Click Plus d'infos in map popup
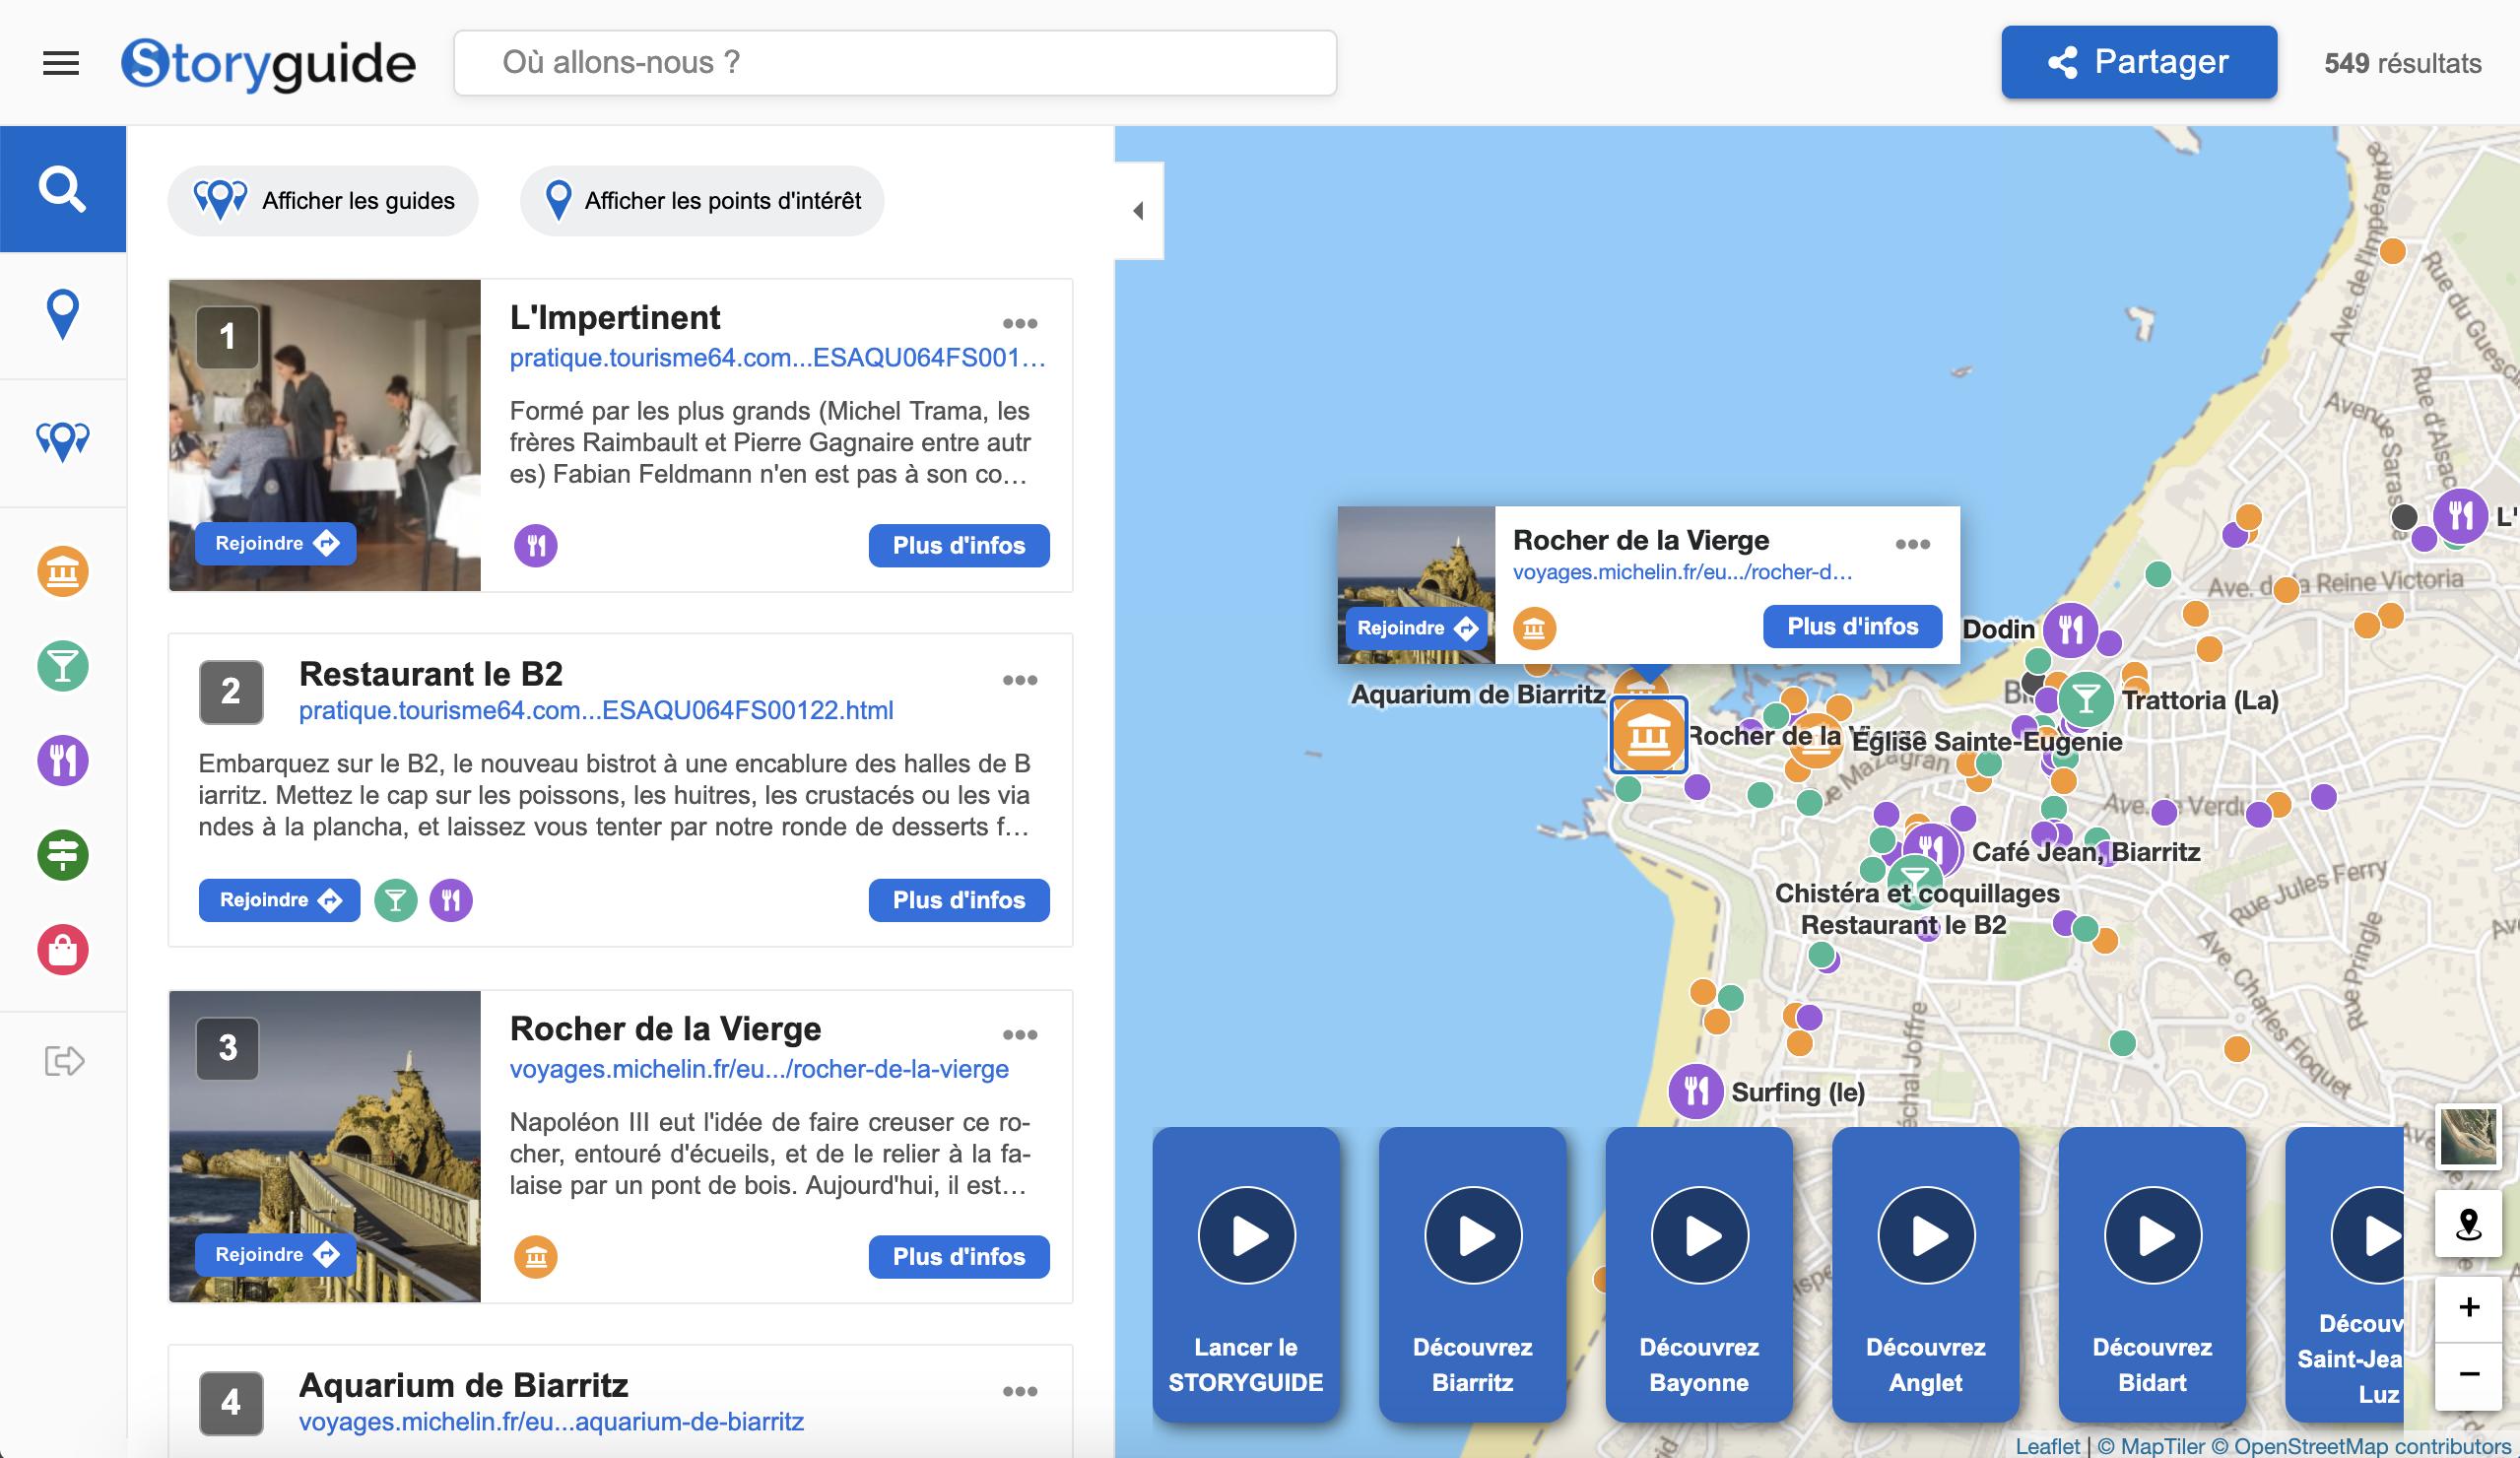Image resolution: width=2520 pixels, height=1458 pixels. [1853, 627]
